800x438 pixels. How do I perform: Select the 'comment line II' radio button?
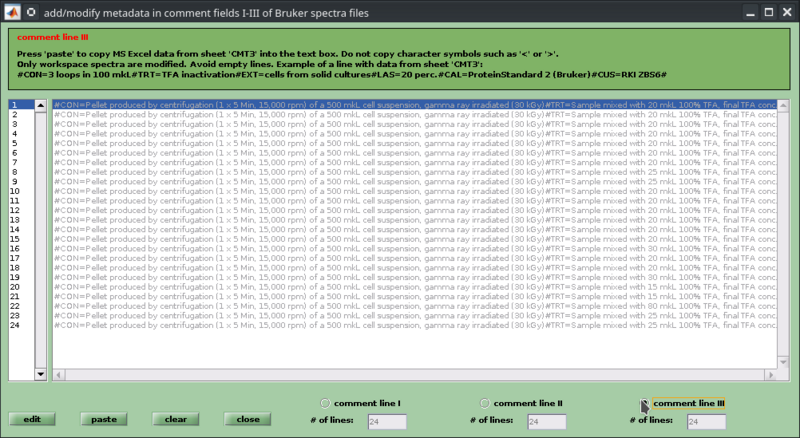pyautogui.click(x=484, y=403)
